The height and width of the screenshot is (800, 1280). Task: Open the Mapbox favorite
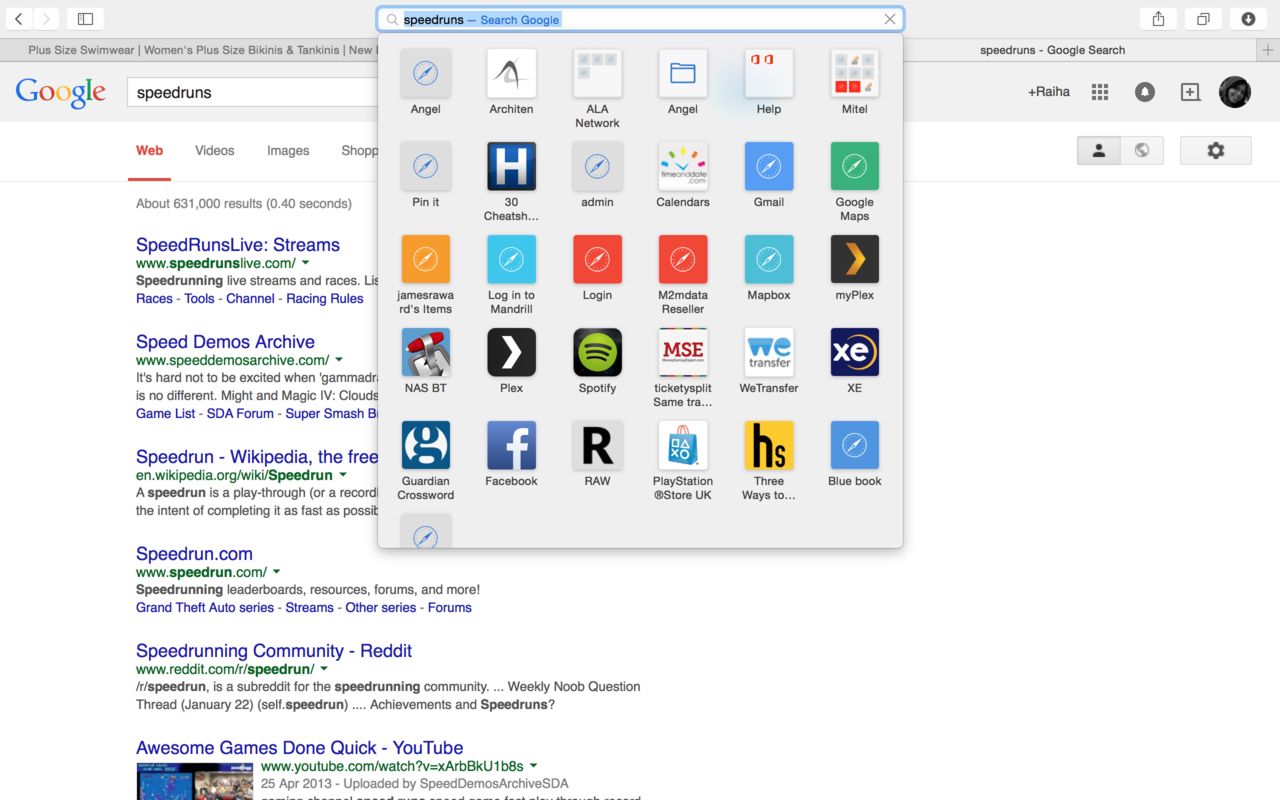point(769,259)
